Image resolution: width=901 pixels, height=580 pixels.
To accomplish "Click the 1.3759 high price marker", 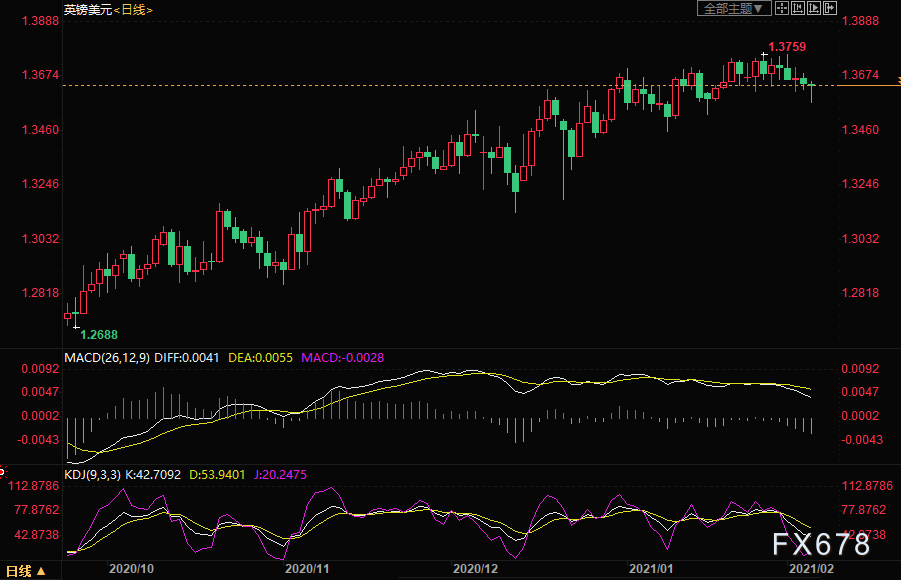I will point(787,47).
